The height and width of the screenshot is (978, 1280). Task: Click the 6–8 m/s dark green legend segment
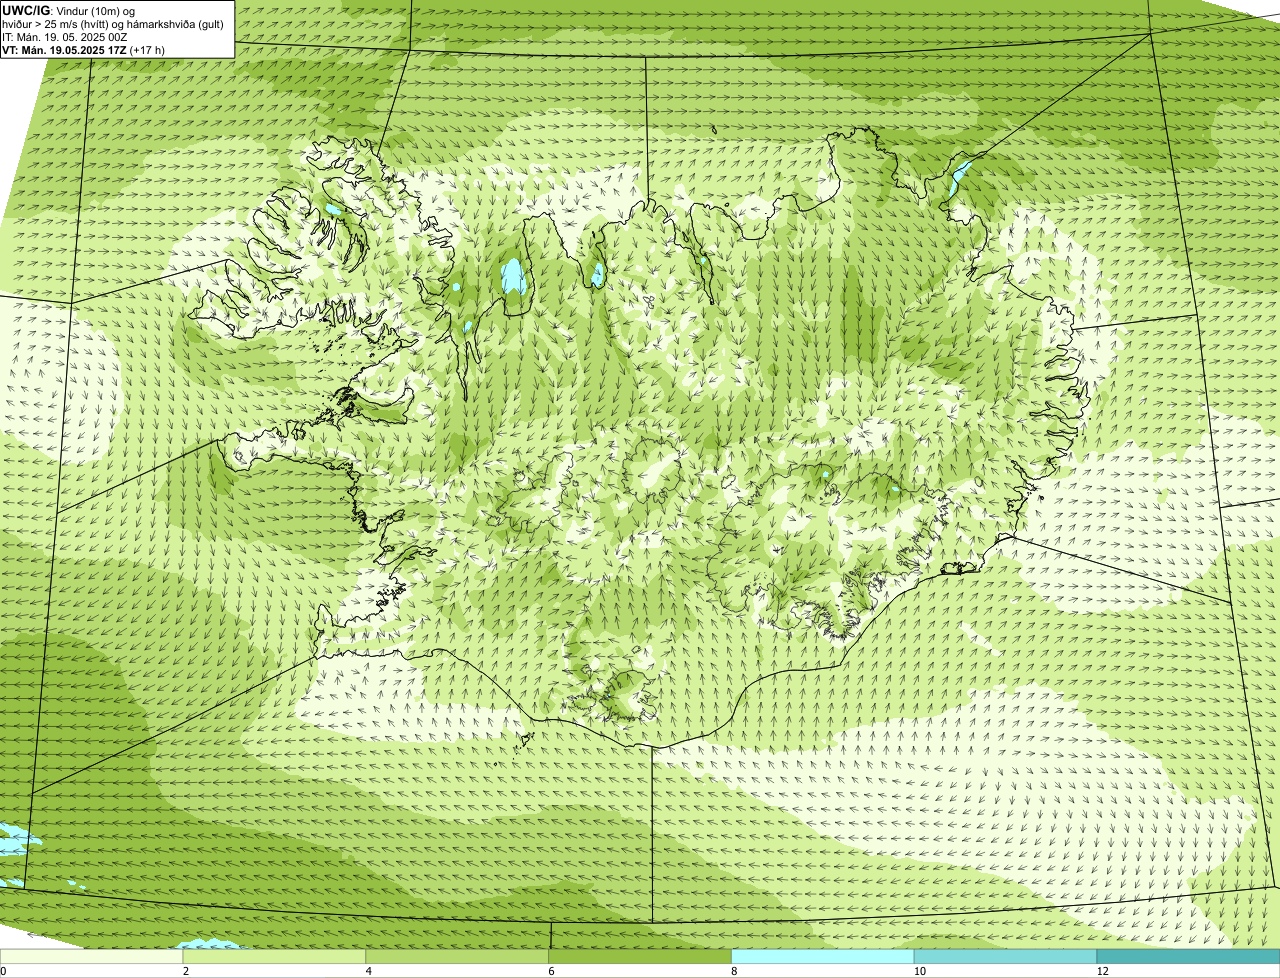[x=640, y=956]
